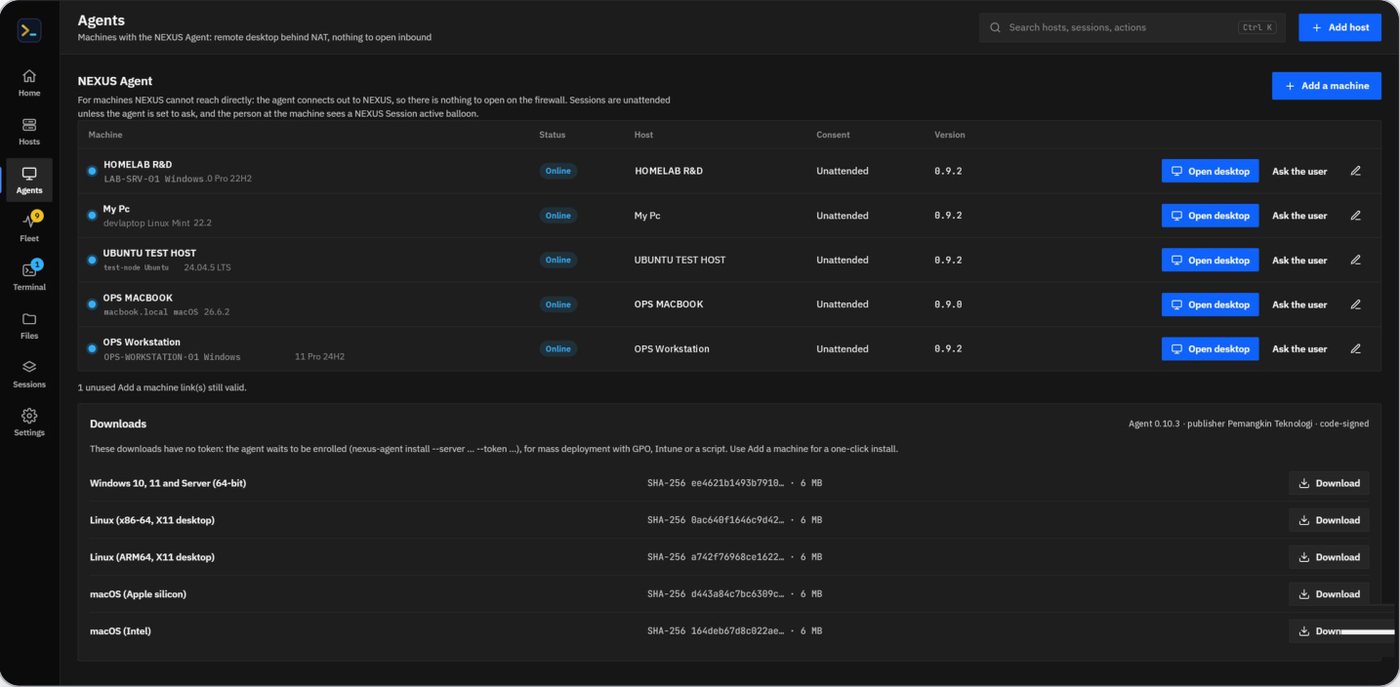Click status dot of UBUNTU TEST HOST

(92, 260)
